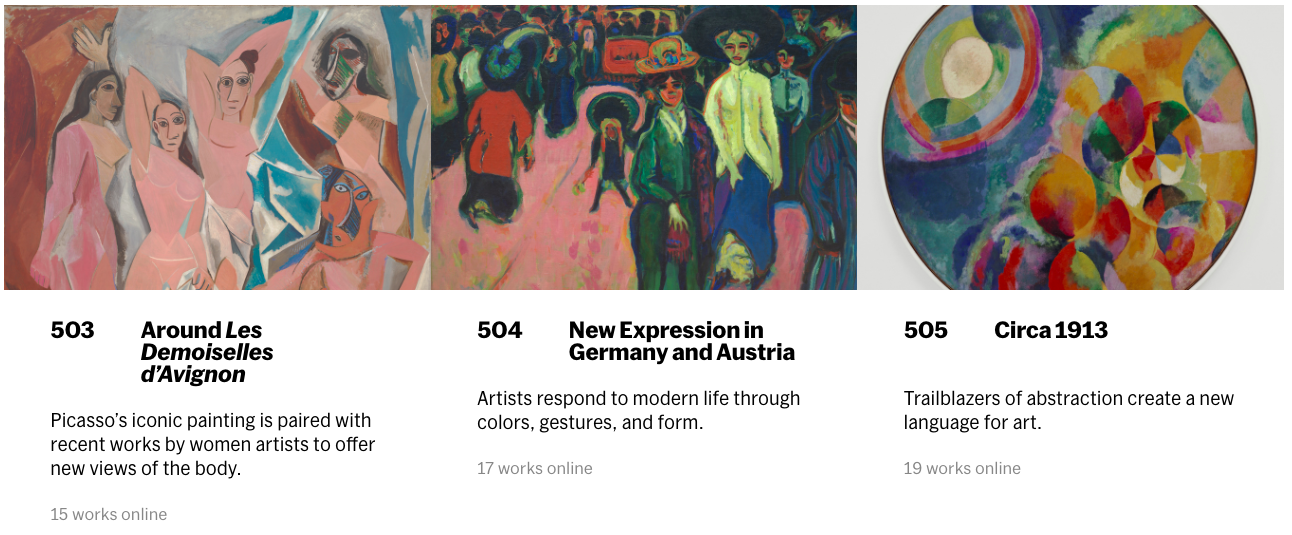Open the German street scene painting thumbnail
The image size is (1292, 535).
coord(644,148)
